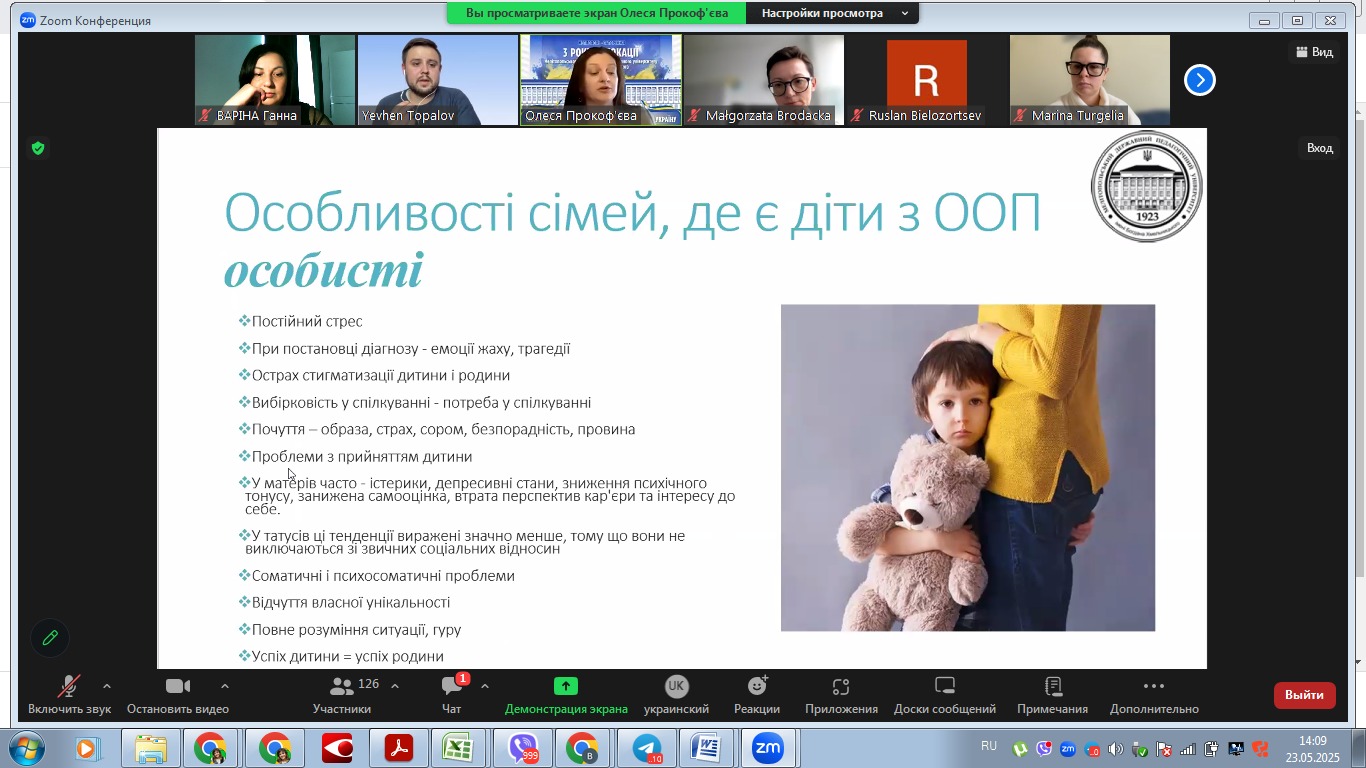Open the Участники participants panel
This screenshot has width=1366, height=768.
point(342,694)
